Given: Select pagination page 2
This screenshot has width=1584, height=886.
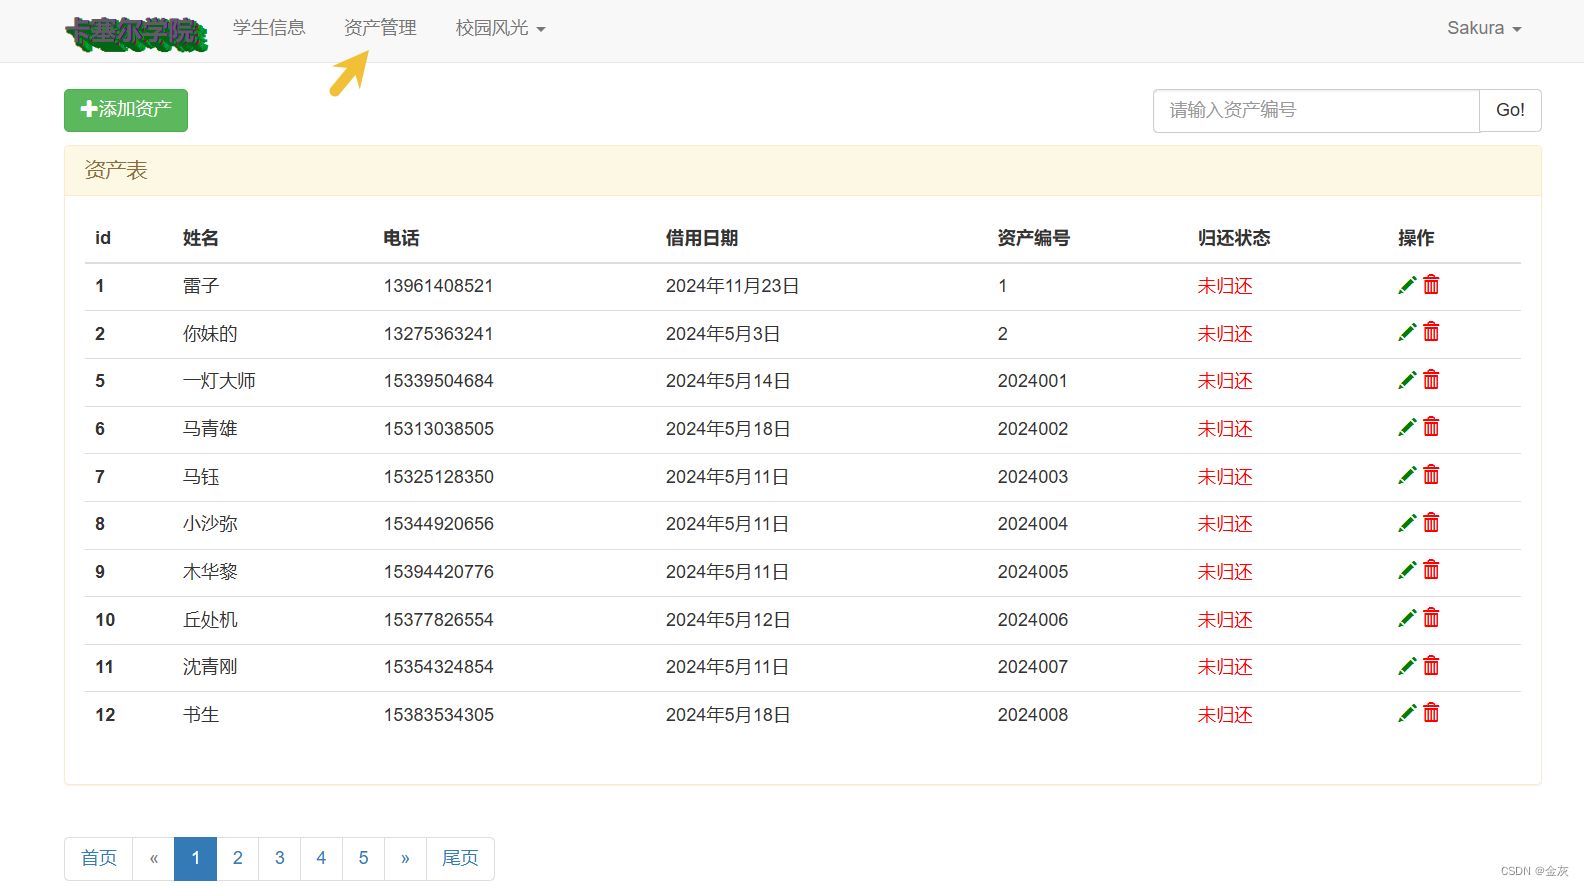Looking at the screenshot, I should coord(238,858).
